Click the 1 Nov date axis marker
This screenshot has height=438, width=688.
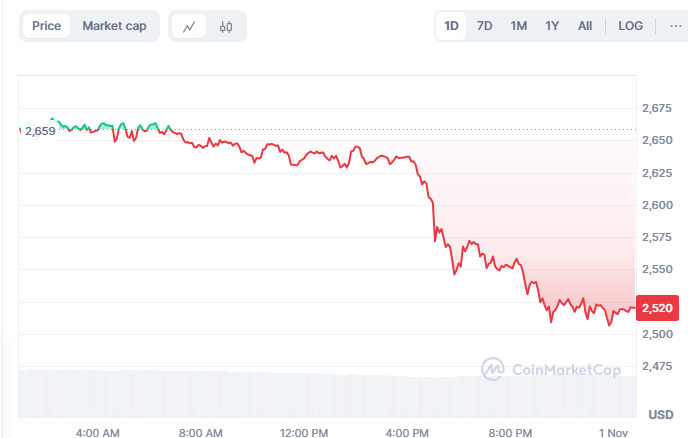coord(611,432)
